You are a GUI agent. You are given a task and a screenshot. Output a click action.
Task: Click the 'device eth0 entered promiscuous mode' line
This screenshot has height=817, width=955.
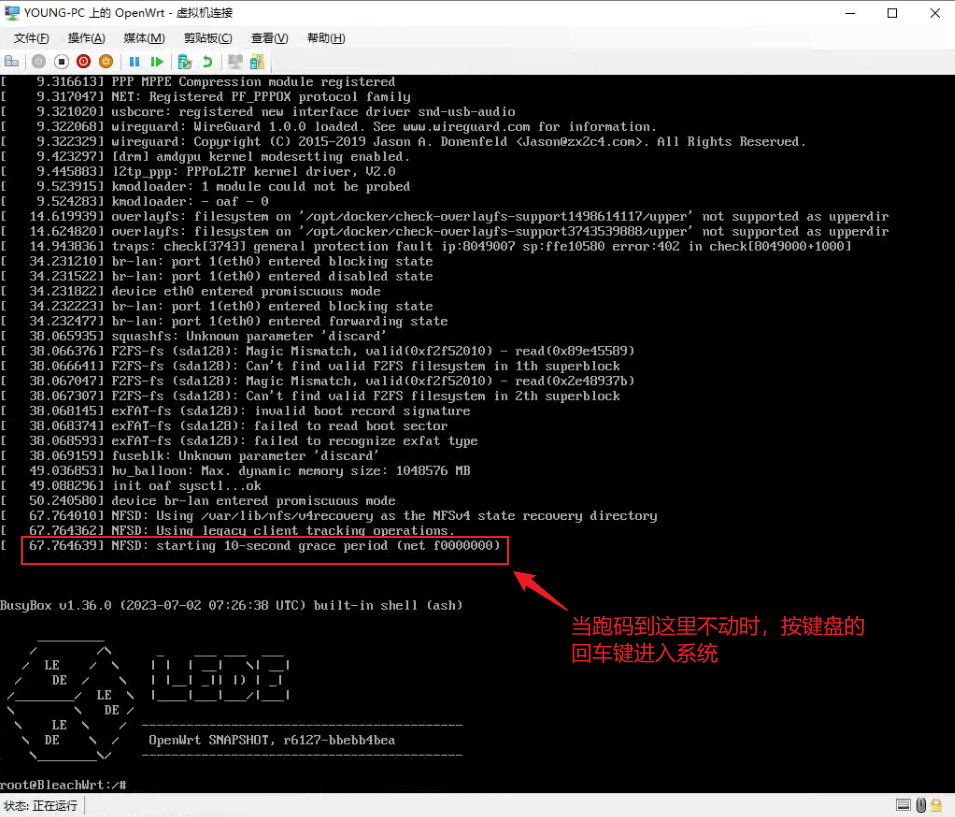pos(191,291)
